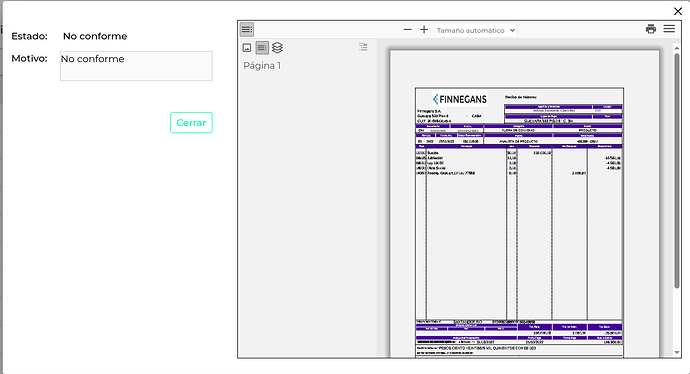Close the dialog with the X button
The height and width of the screenshot is (374, 690).
pos(678,11)
